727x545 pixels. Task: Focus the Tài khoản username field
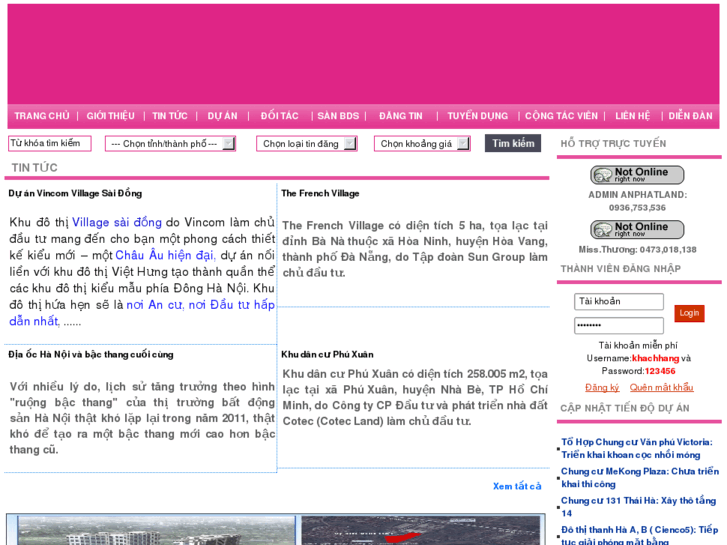coord(619,301)
